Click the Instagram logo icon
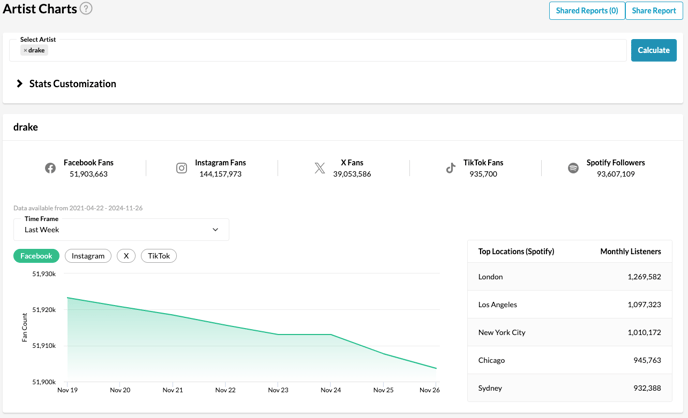The width and height of the screenshot is (688, 418). (182, 168)
